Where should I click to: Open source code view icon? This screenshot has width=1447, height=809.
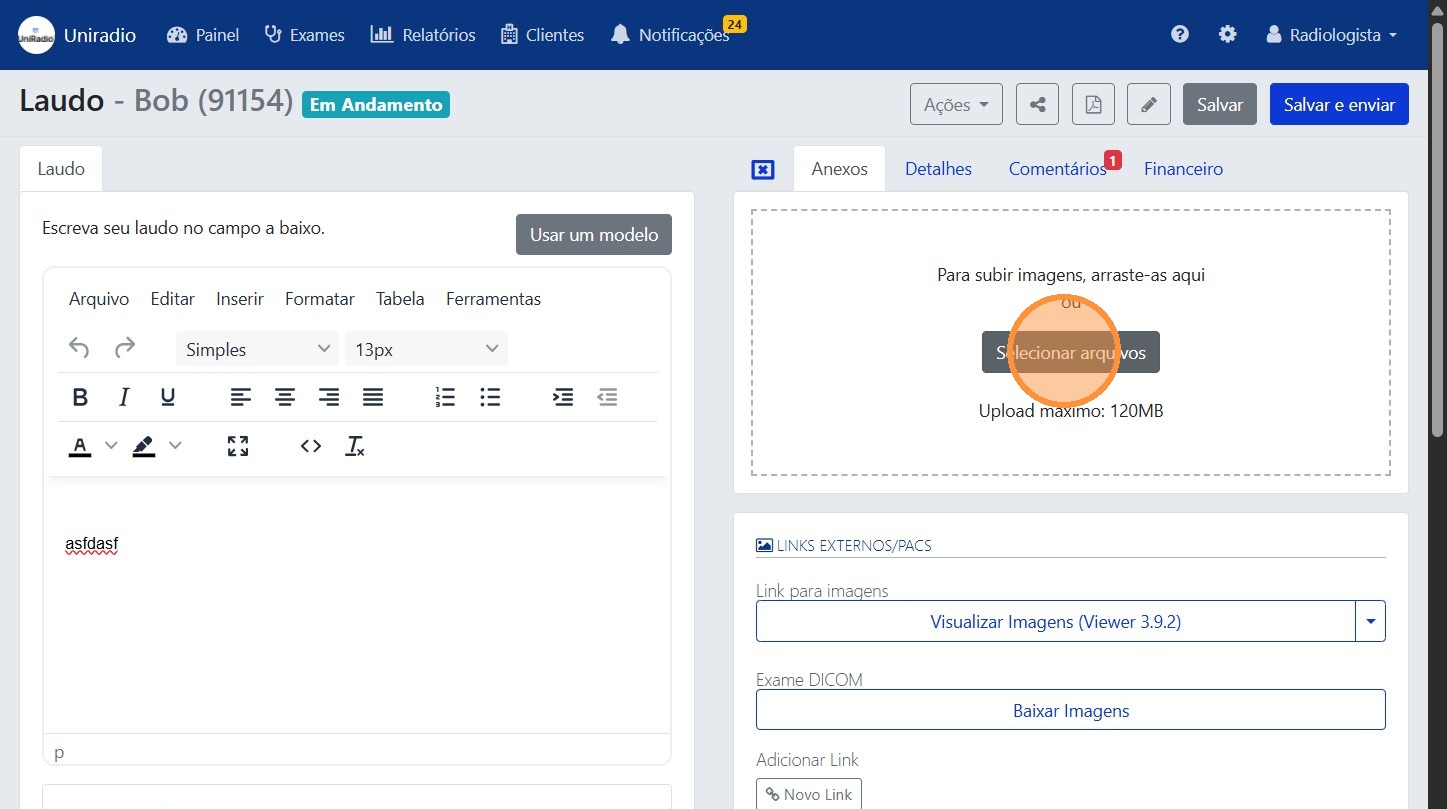pos(311,446)
